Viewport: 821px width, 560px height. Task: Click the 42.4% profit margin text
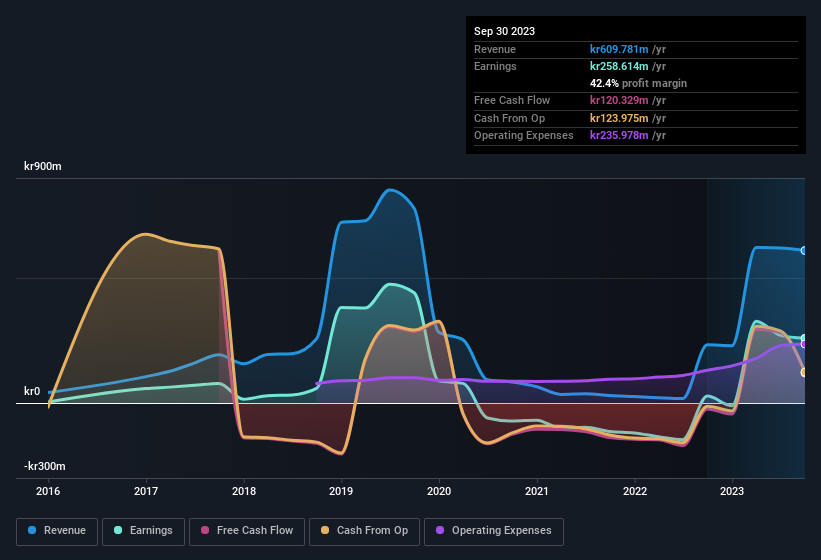638,83
